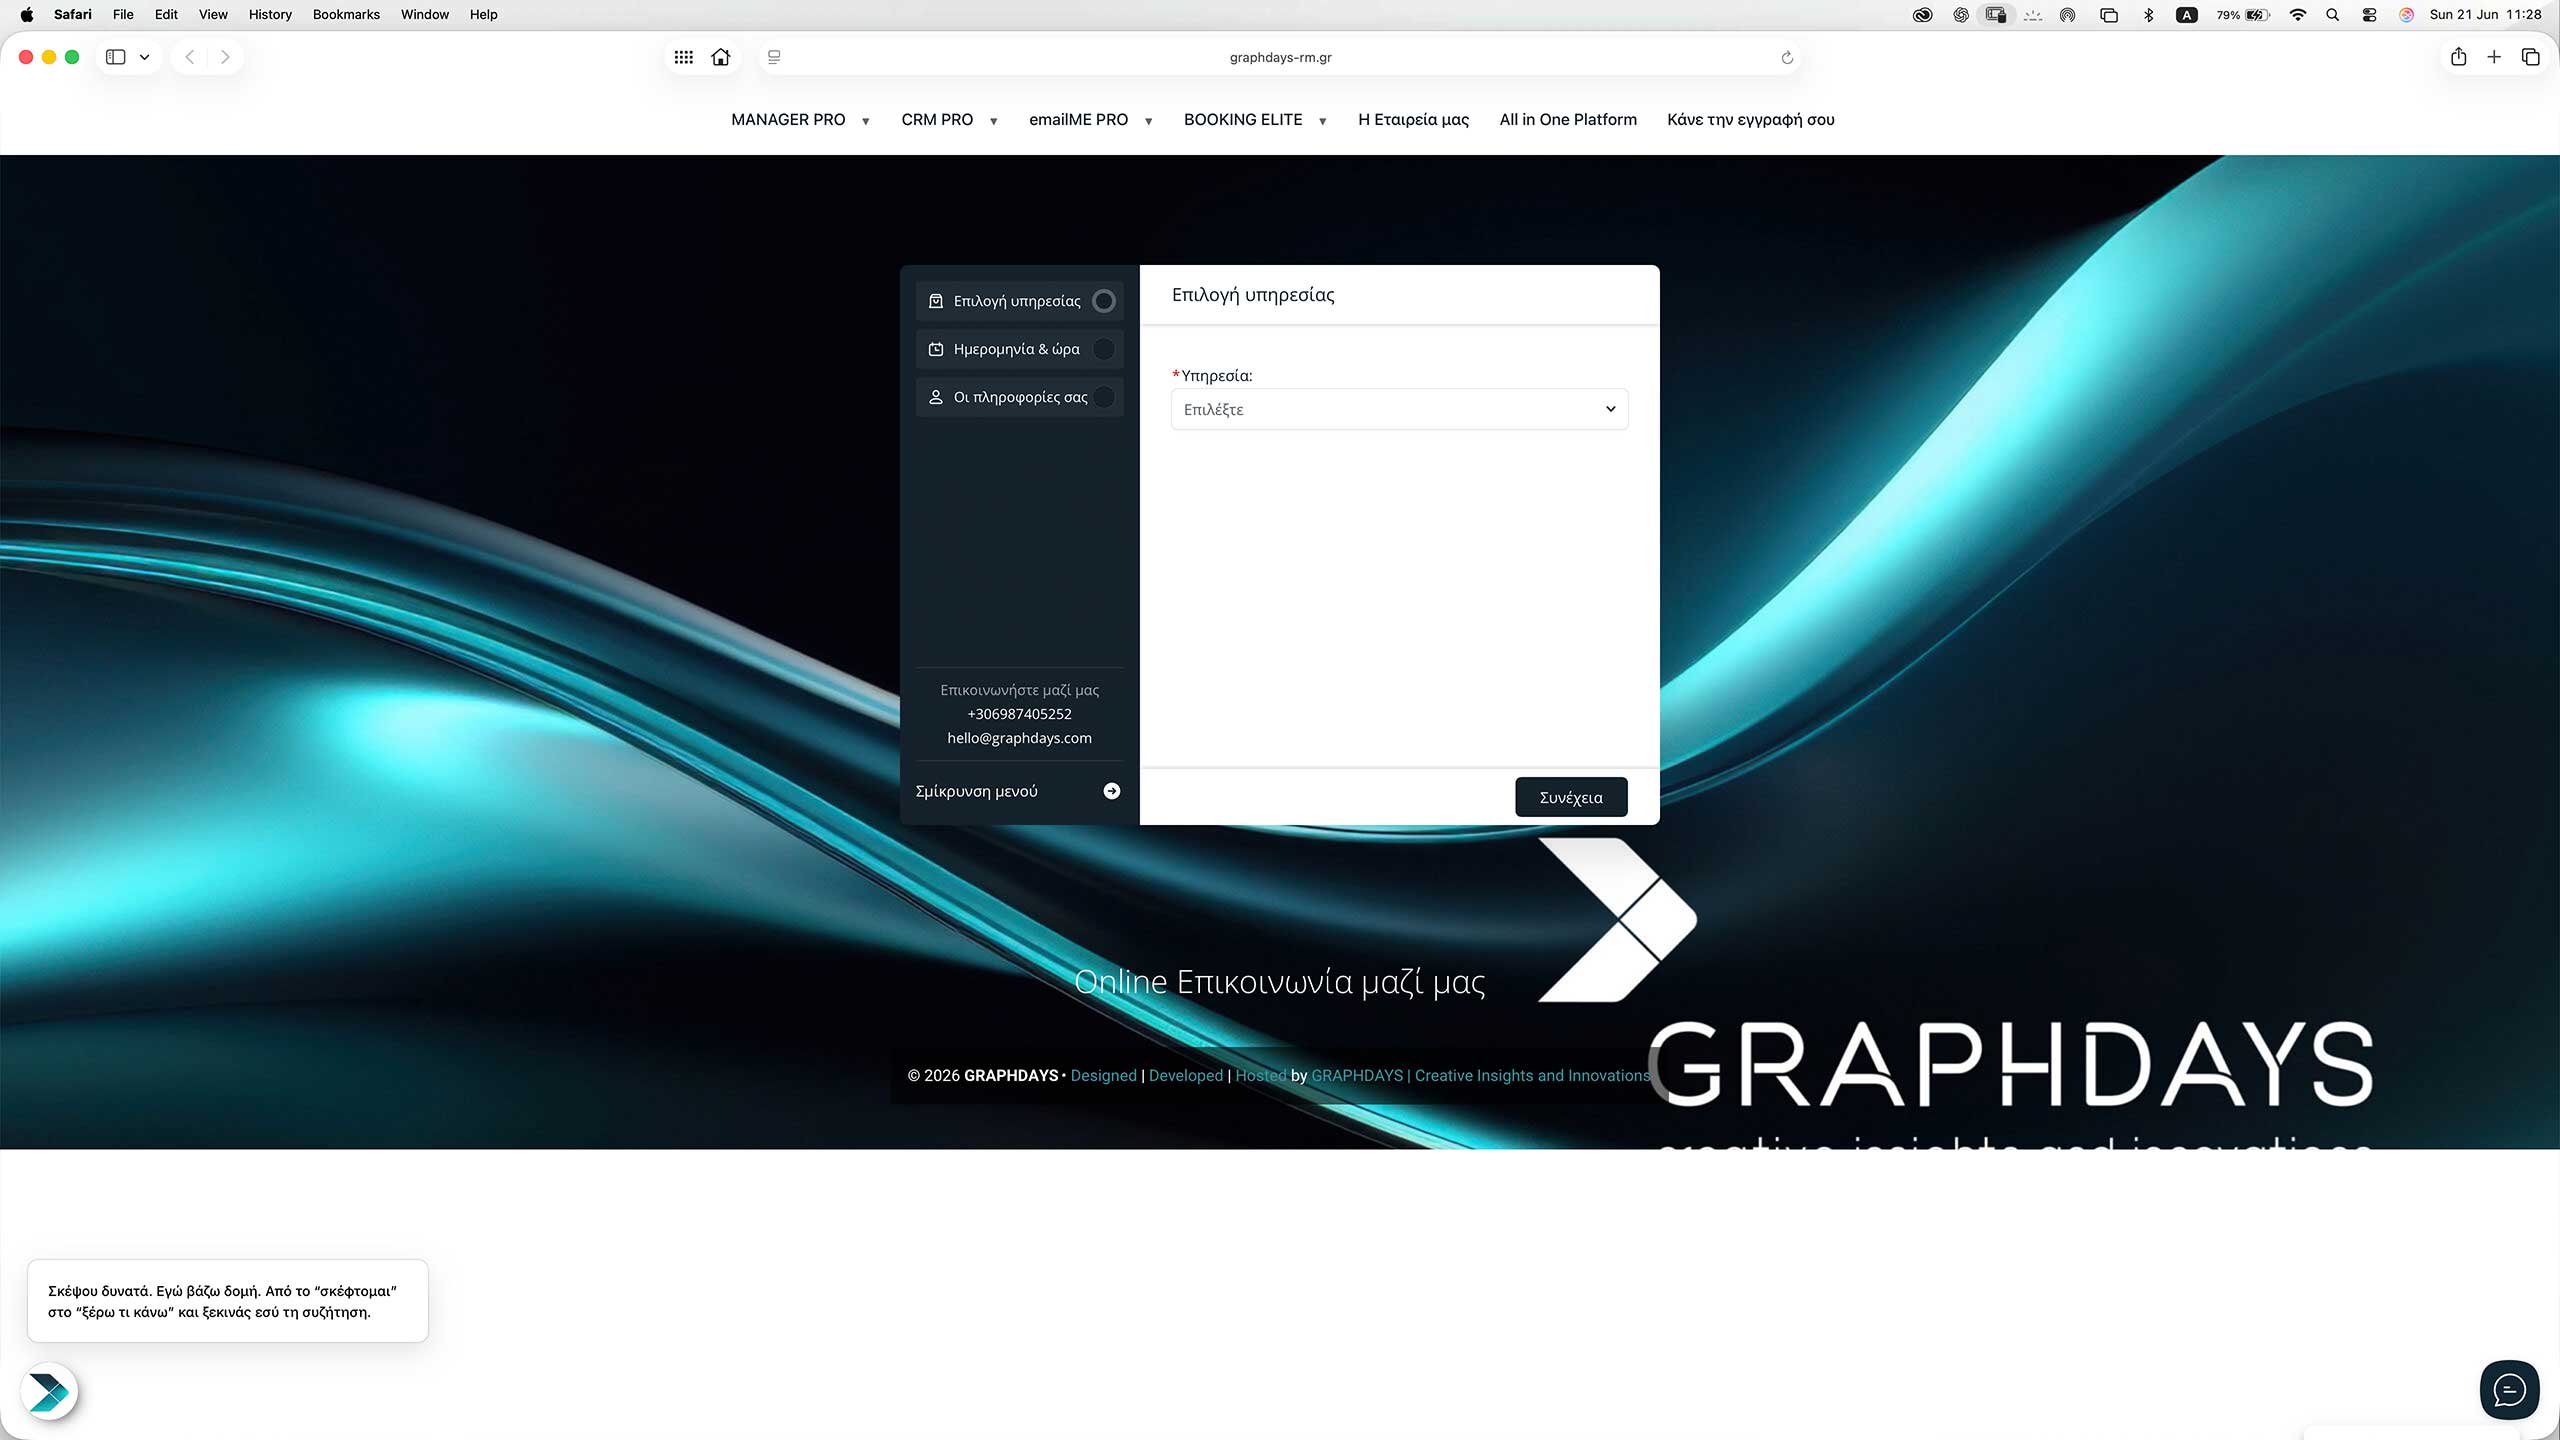The image size is (2560, 1440).
Task: Click the Developed footer link
Action: coord(1186,1076)
